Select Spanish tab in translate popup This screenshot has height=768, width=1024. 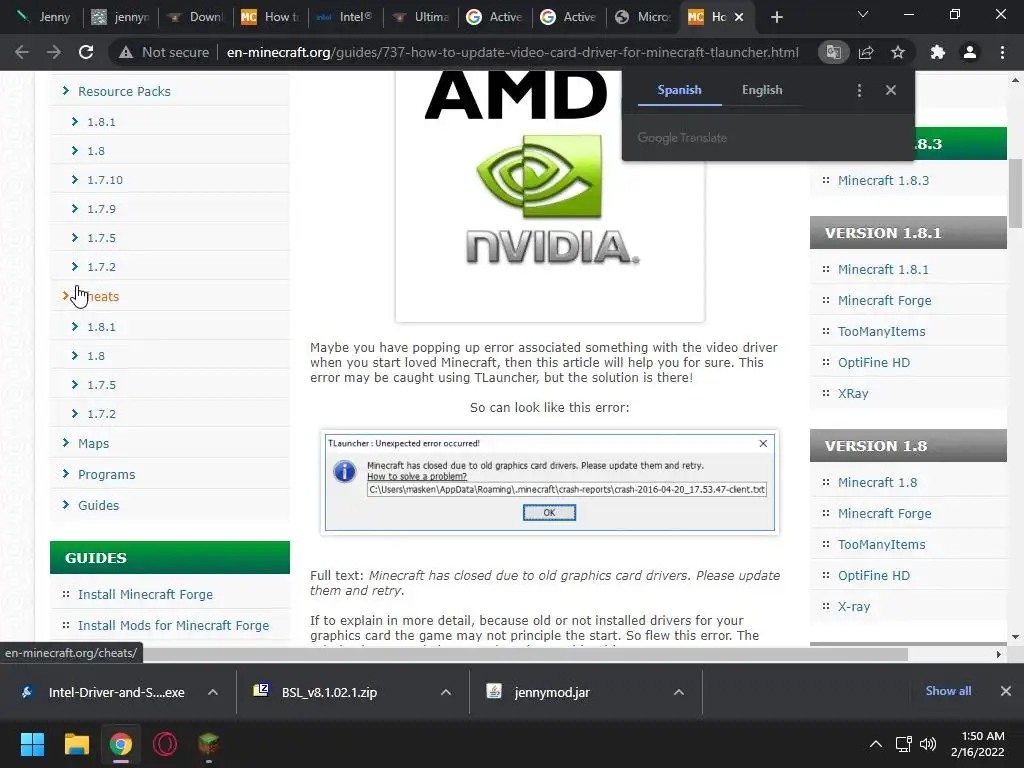click(x=679, y=90)
